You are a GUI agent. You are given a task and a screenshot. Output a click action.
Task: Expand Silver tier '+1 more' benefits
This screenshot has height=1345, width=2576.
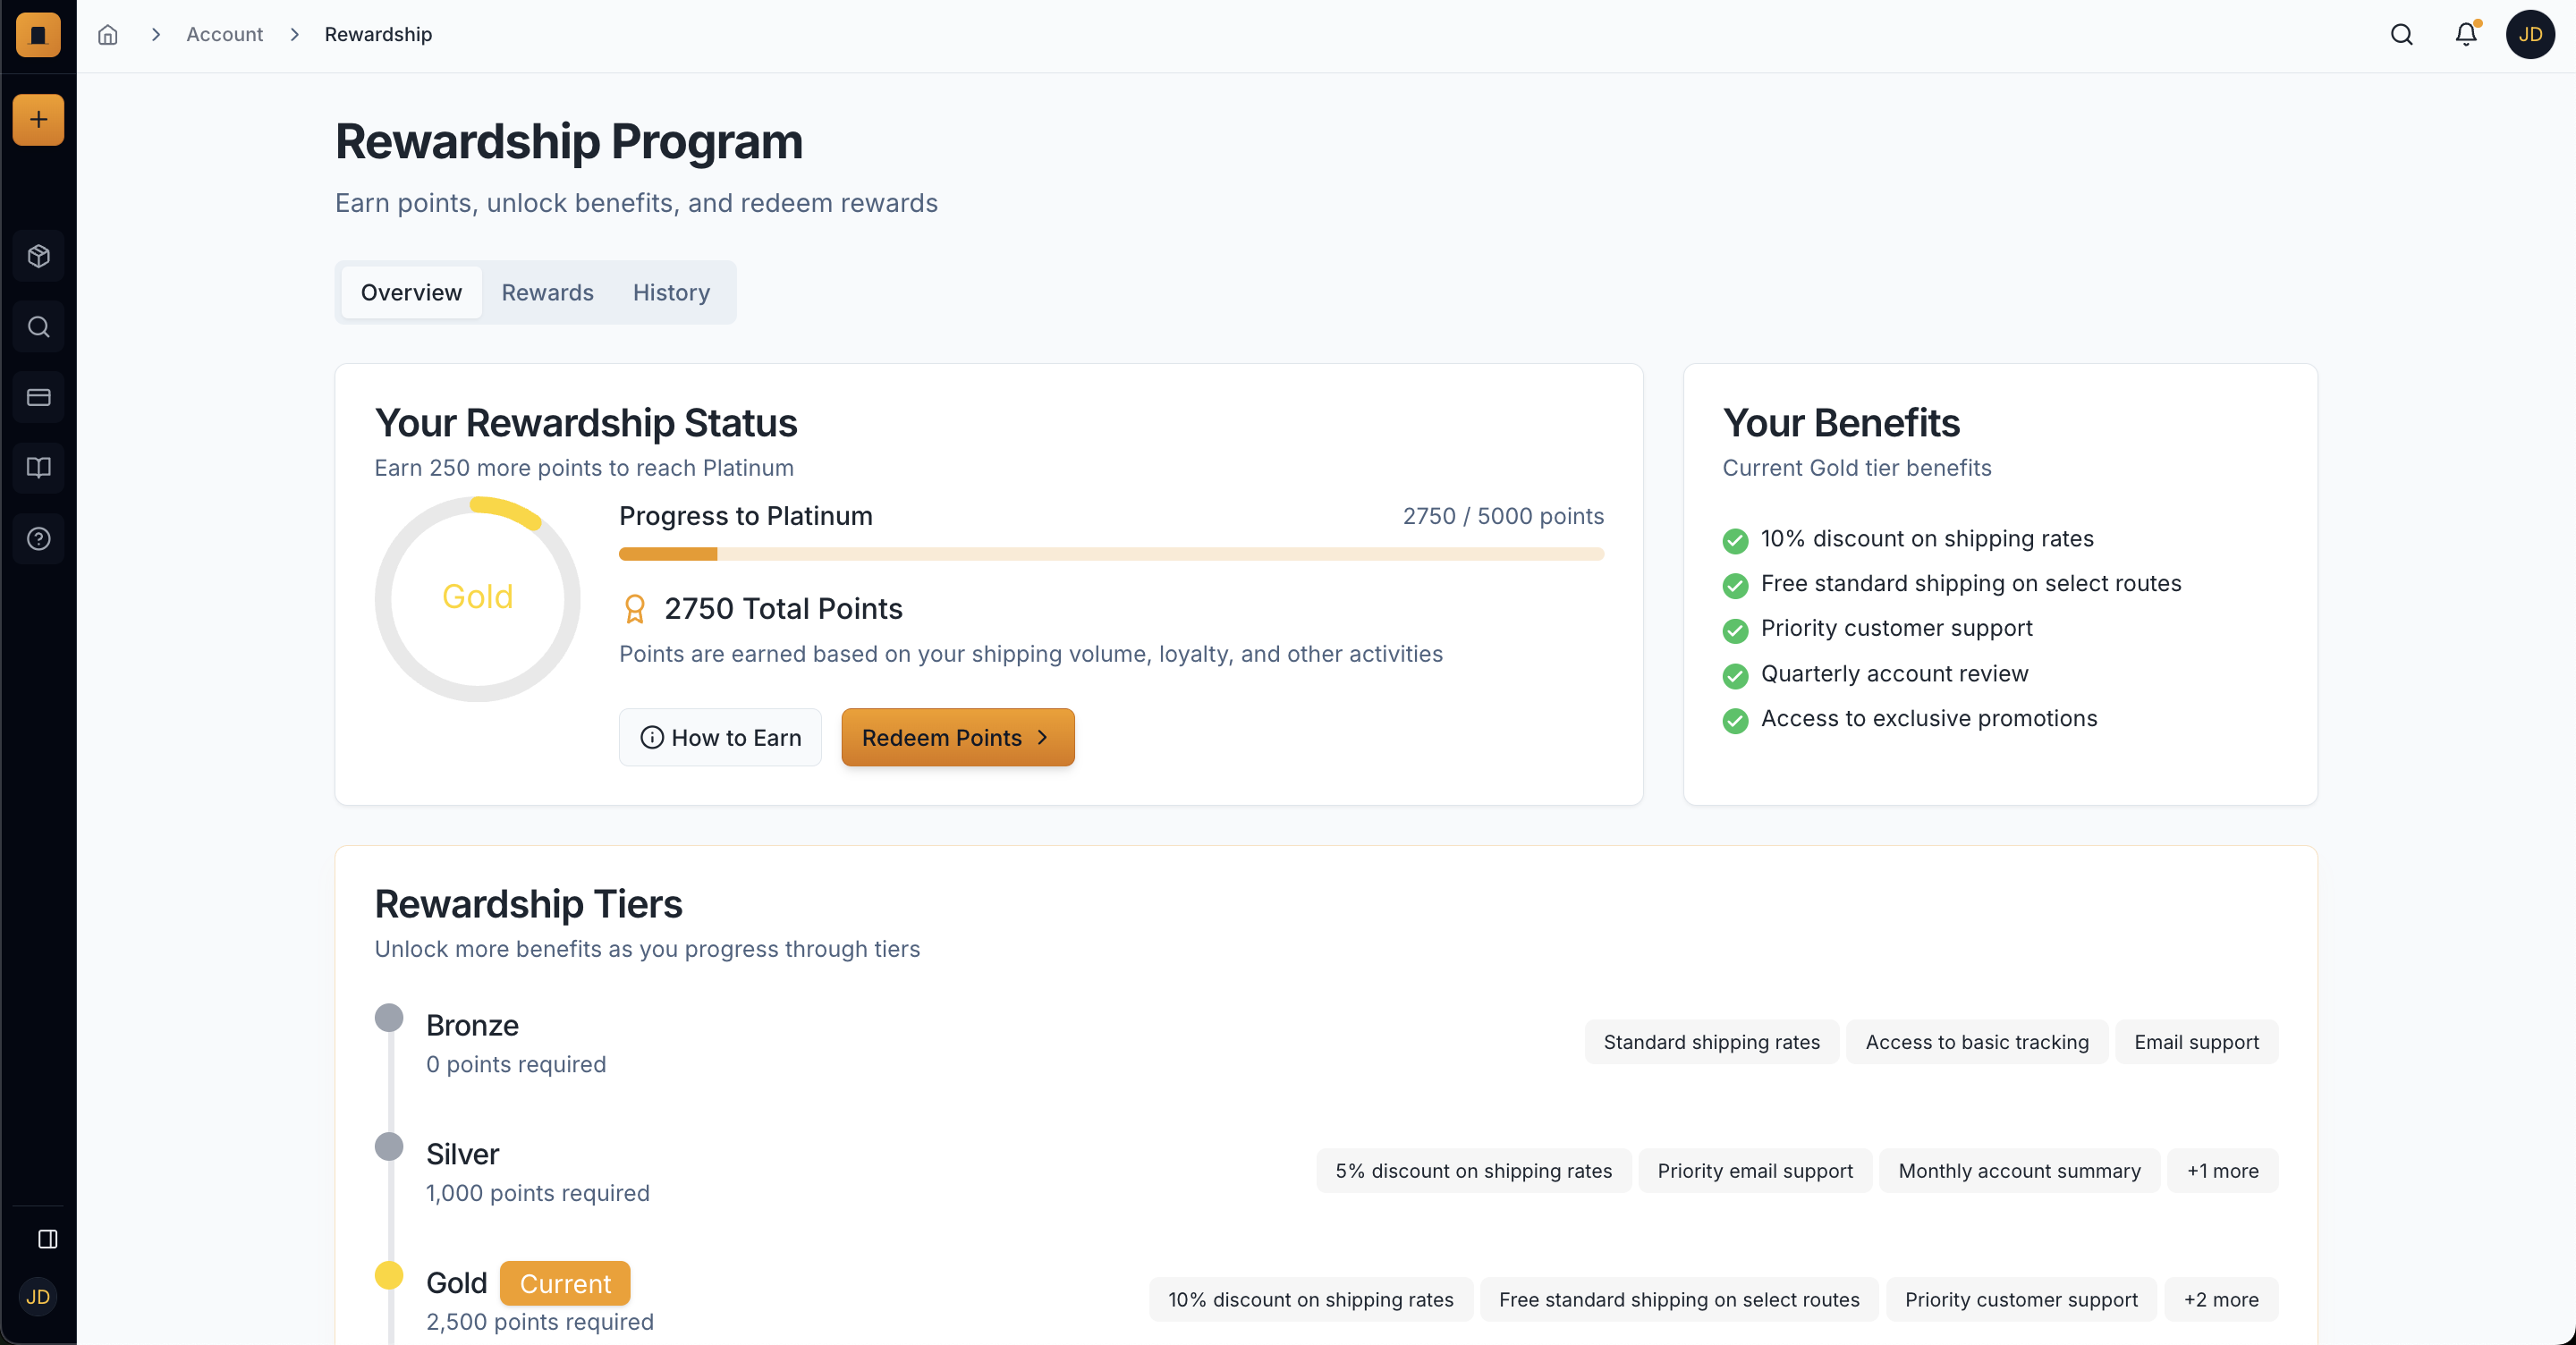pos(2222,1170)
